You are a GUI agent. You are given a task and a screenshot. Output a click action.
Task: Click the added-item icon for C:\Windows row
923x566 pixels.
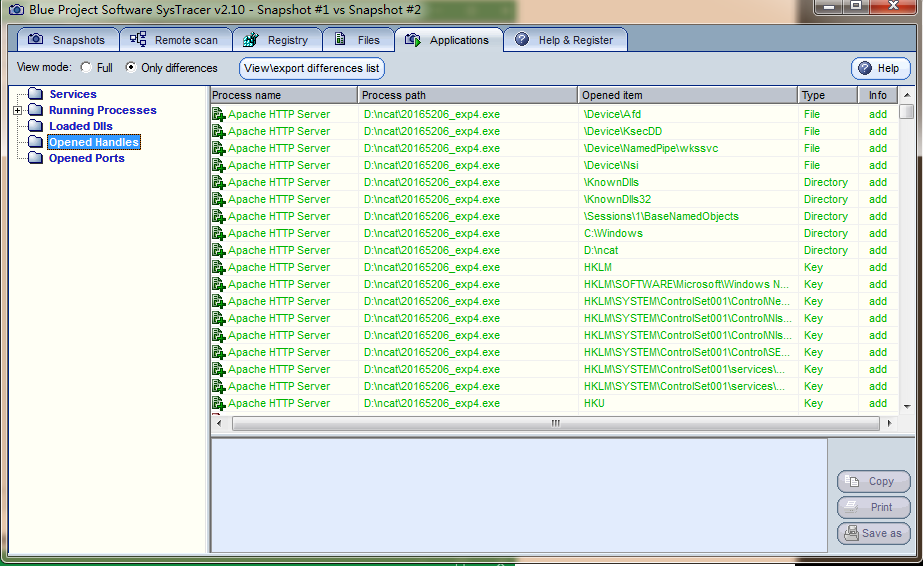[x=219, y=234]
